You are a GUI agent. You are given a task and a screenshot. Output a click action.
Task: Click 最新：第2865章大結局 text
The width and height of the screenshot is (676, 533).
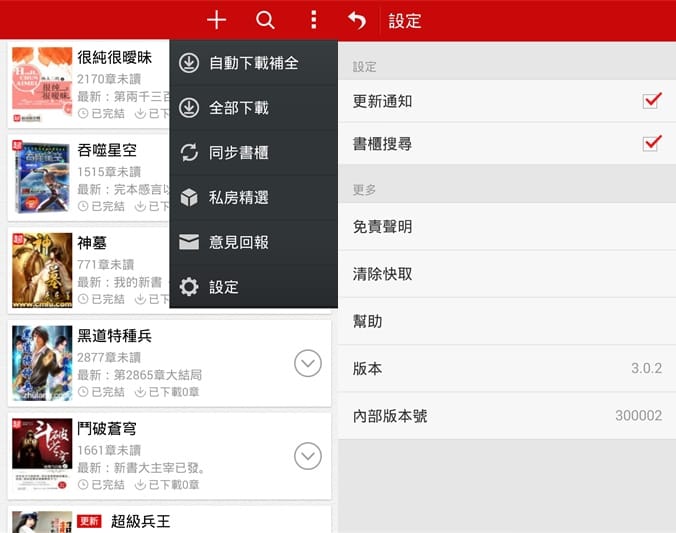(140, 375)
